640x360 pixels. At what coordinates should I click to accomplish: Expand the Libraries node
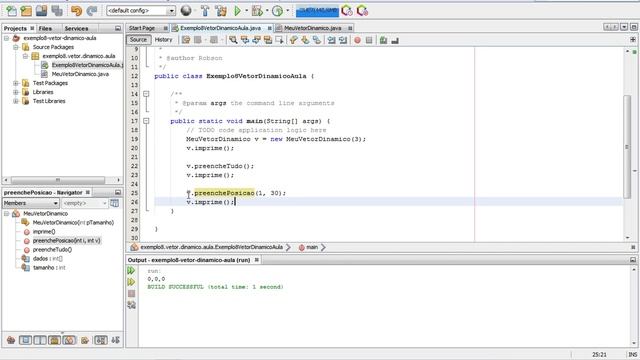(x=16, y=92)
